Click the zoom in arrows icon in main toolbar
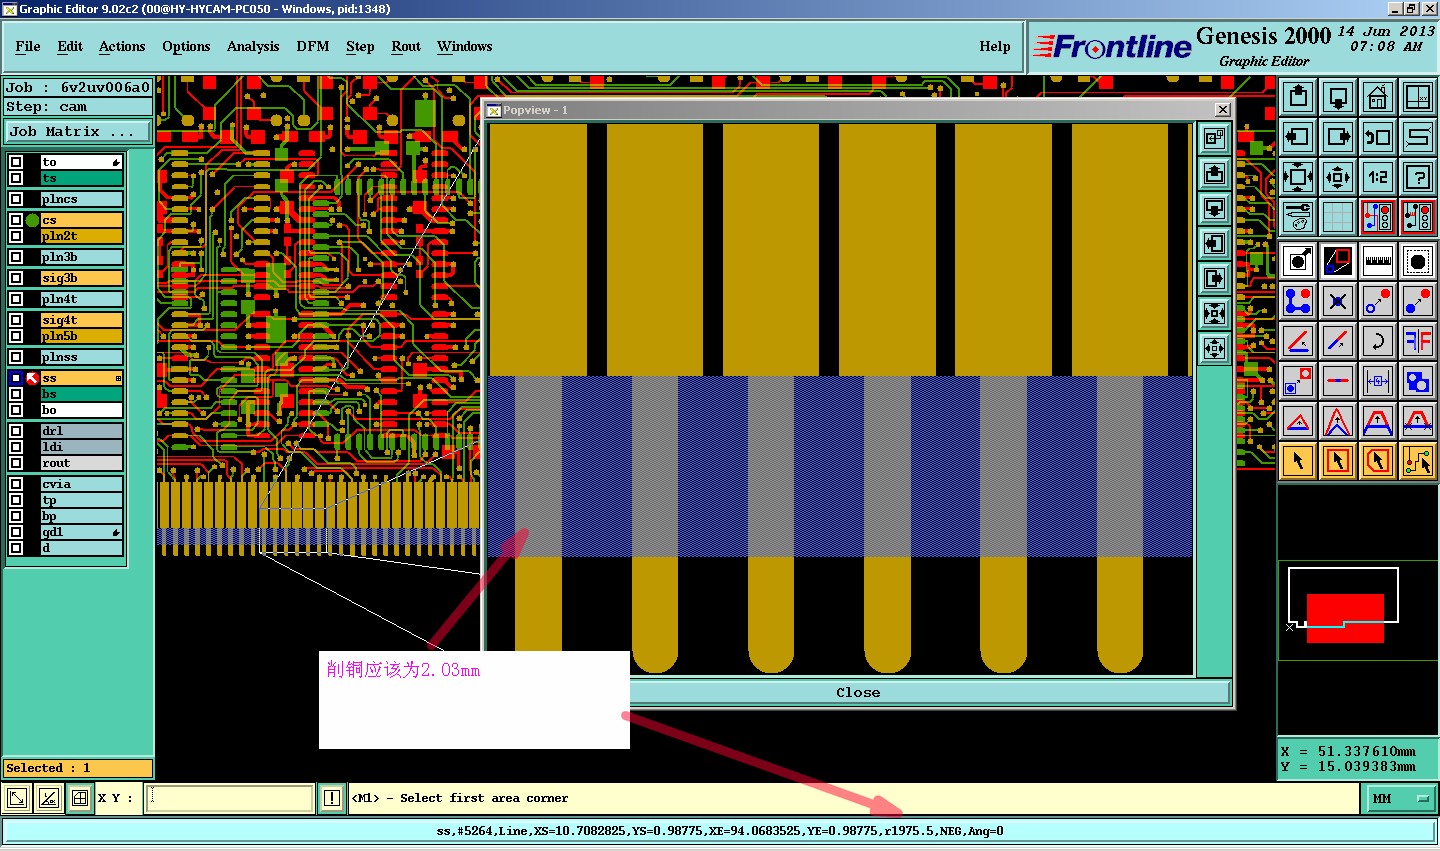This screenshot has height=851, width=1440. coord(1298,177)
